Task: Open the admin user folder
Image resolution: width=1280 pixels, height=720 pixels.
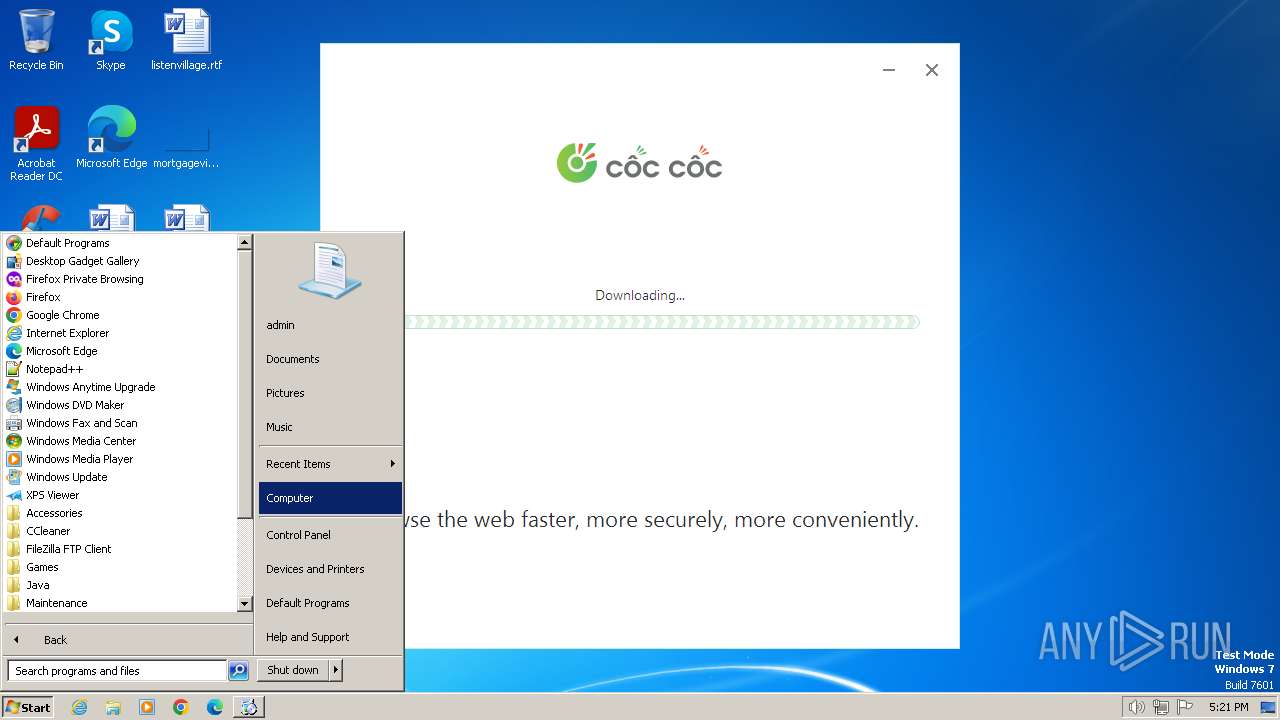Action: pos(330,325)
